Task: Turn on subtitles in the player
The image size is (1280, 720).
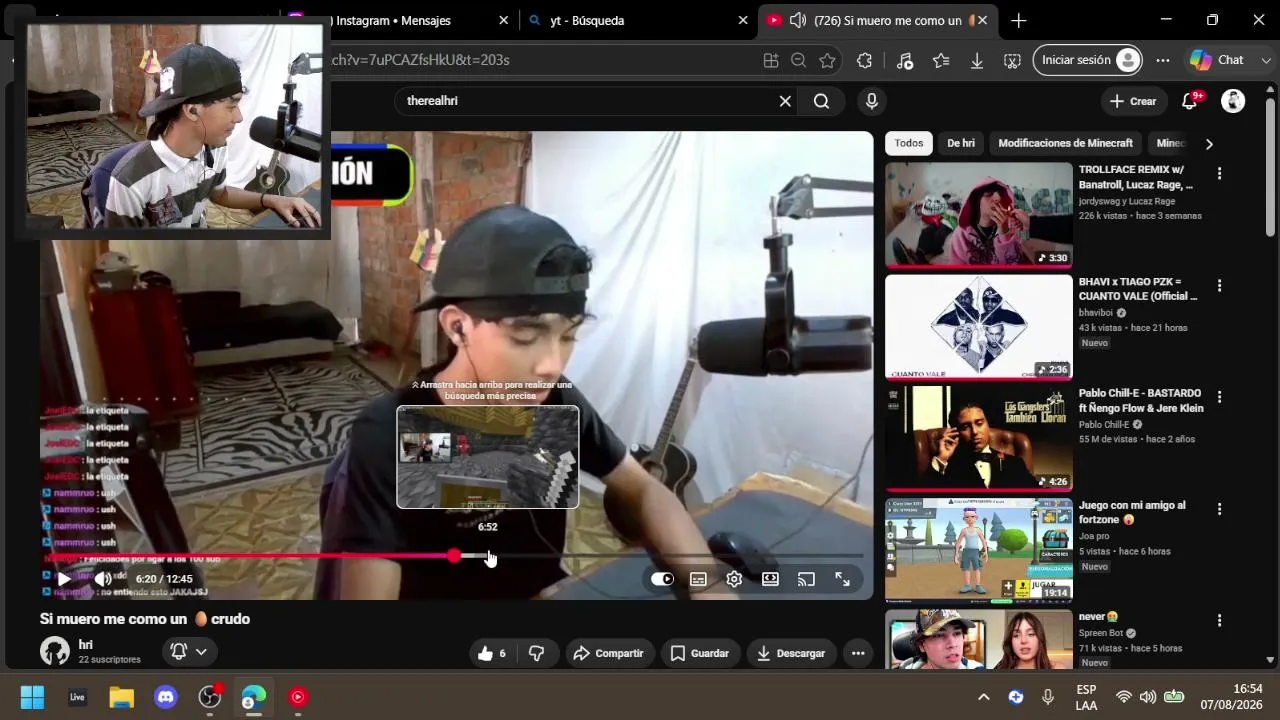Action: coord(698,579)
